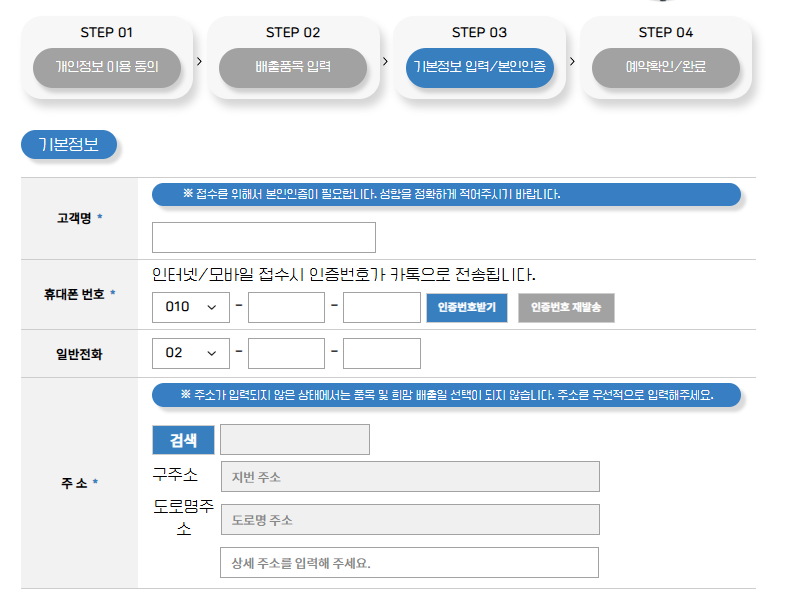Viewport: 792px width, 612px height.
Task: Click the mobile number last digits field
Action: coord(382,307)
